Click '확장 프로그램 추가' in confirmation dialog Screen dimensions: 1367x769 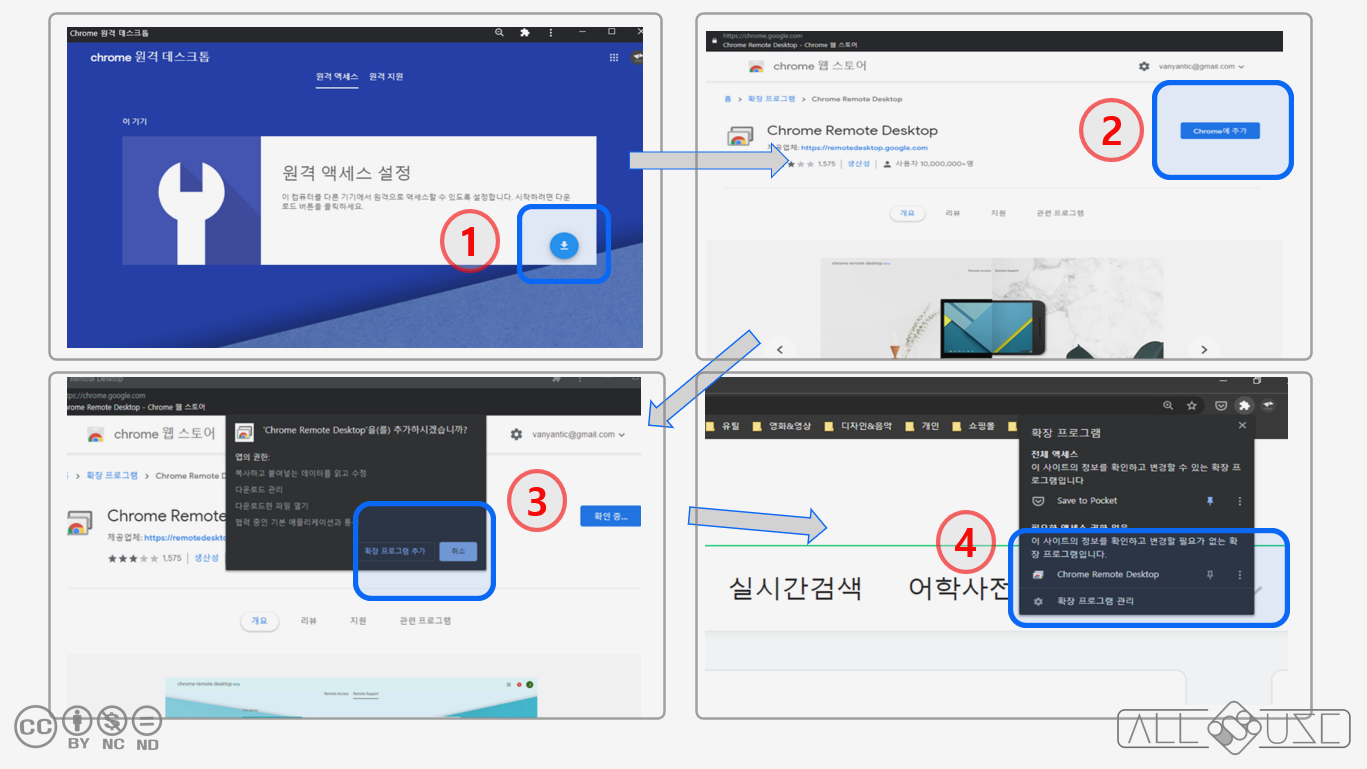(x=396, y=551)
